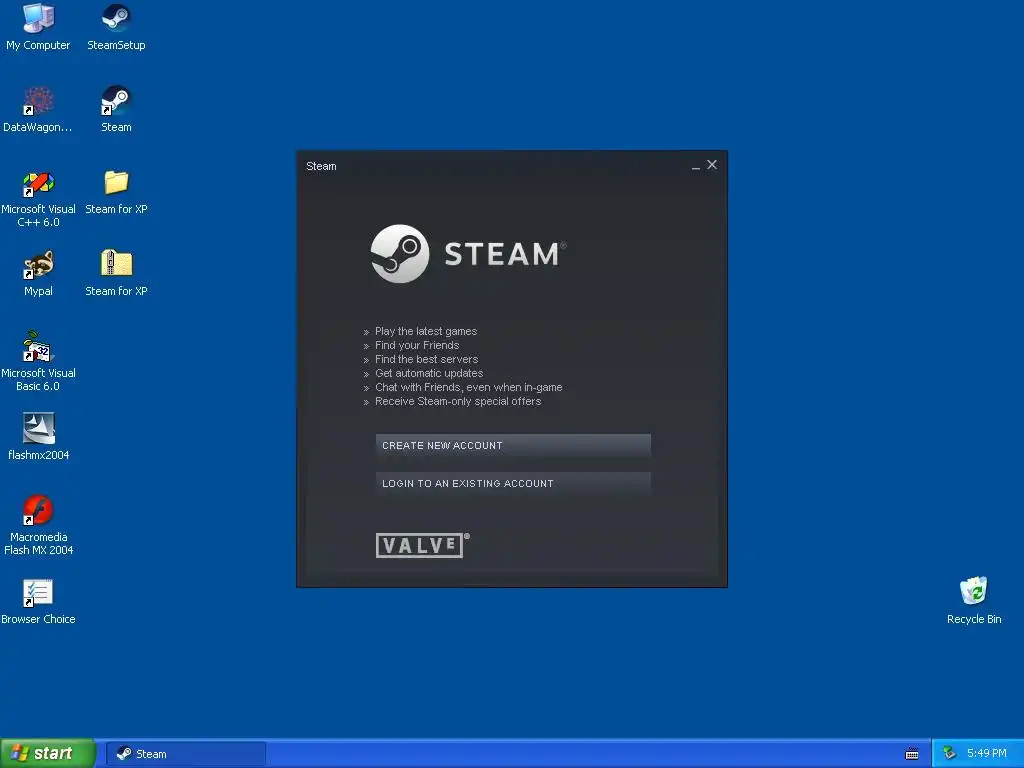
Task: Click 'Play the latest games' text
Action: (426, 331)
